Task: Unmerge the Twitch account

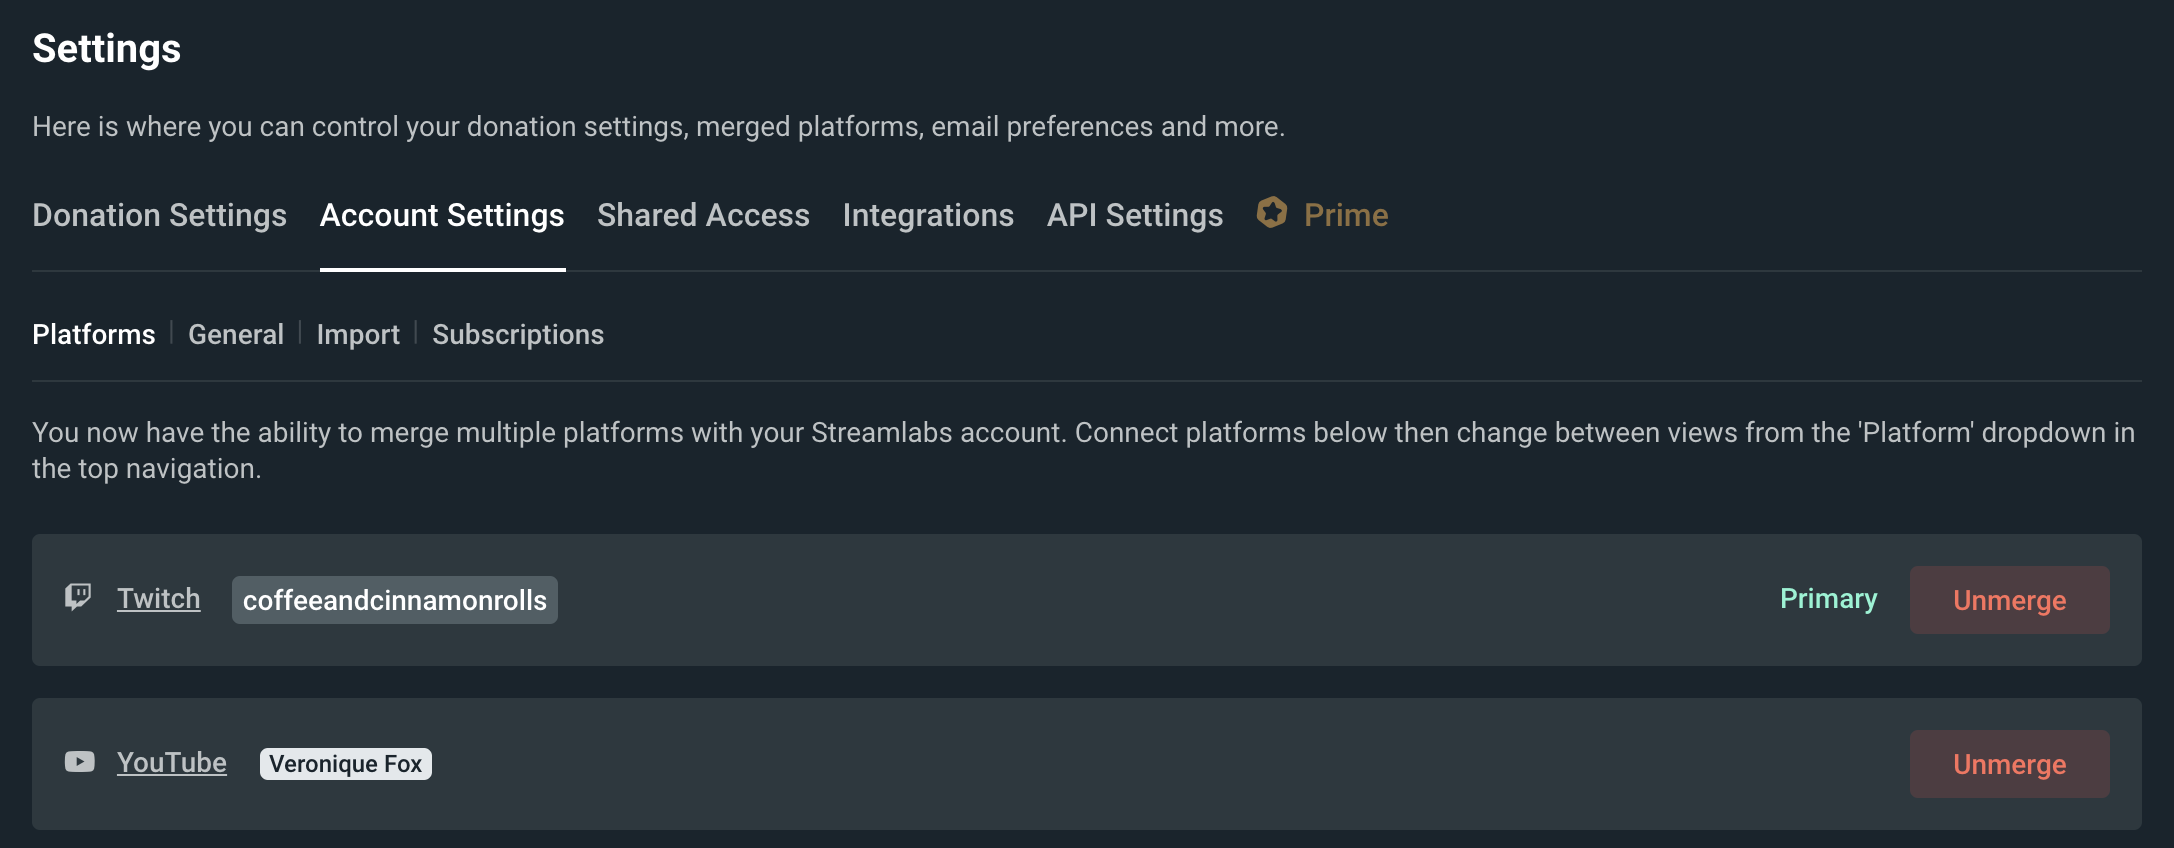Action: [x=2010, y=600]
